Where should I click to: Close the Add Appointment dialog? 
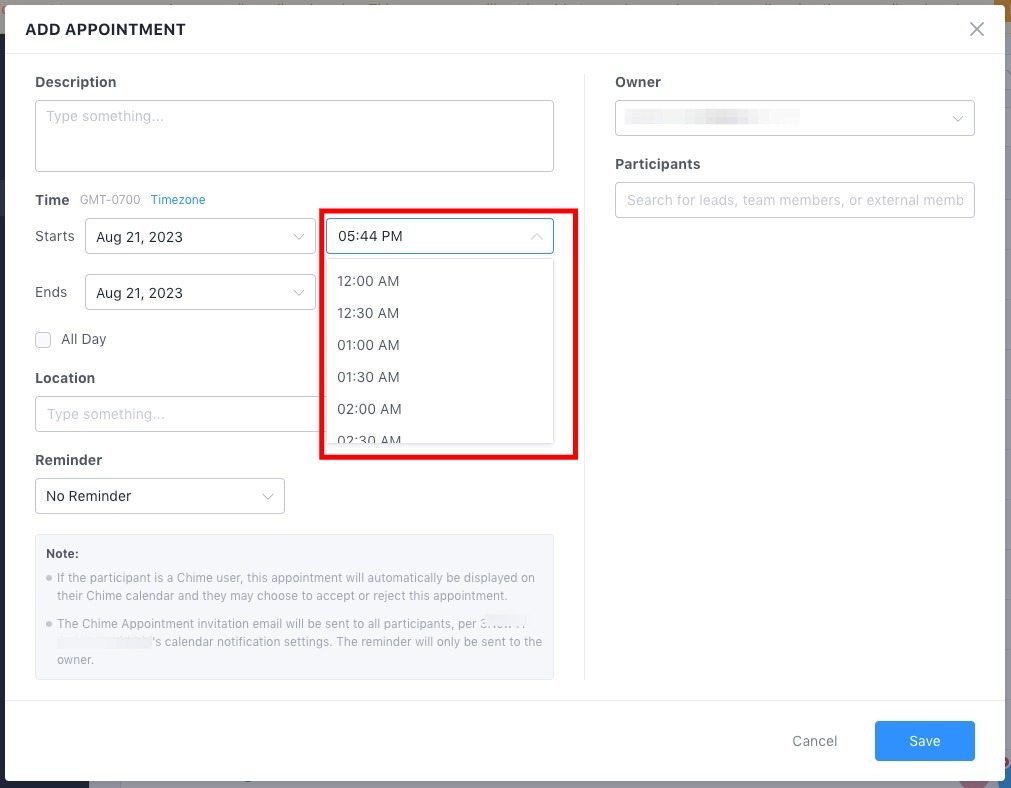pos(977,29)
